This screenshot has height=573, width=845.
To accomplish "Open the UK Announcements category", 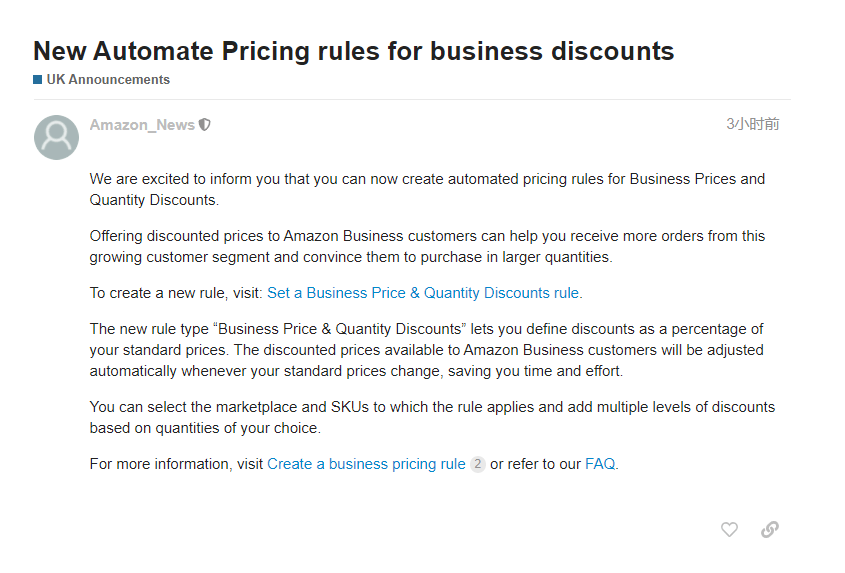I will point(108,80).
